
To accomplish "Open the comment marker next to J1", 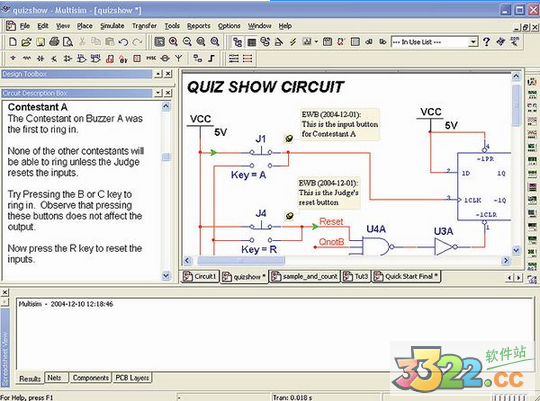I will pyautogui.click(x=289, y=138).
